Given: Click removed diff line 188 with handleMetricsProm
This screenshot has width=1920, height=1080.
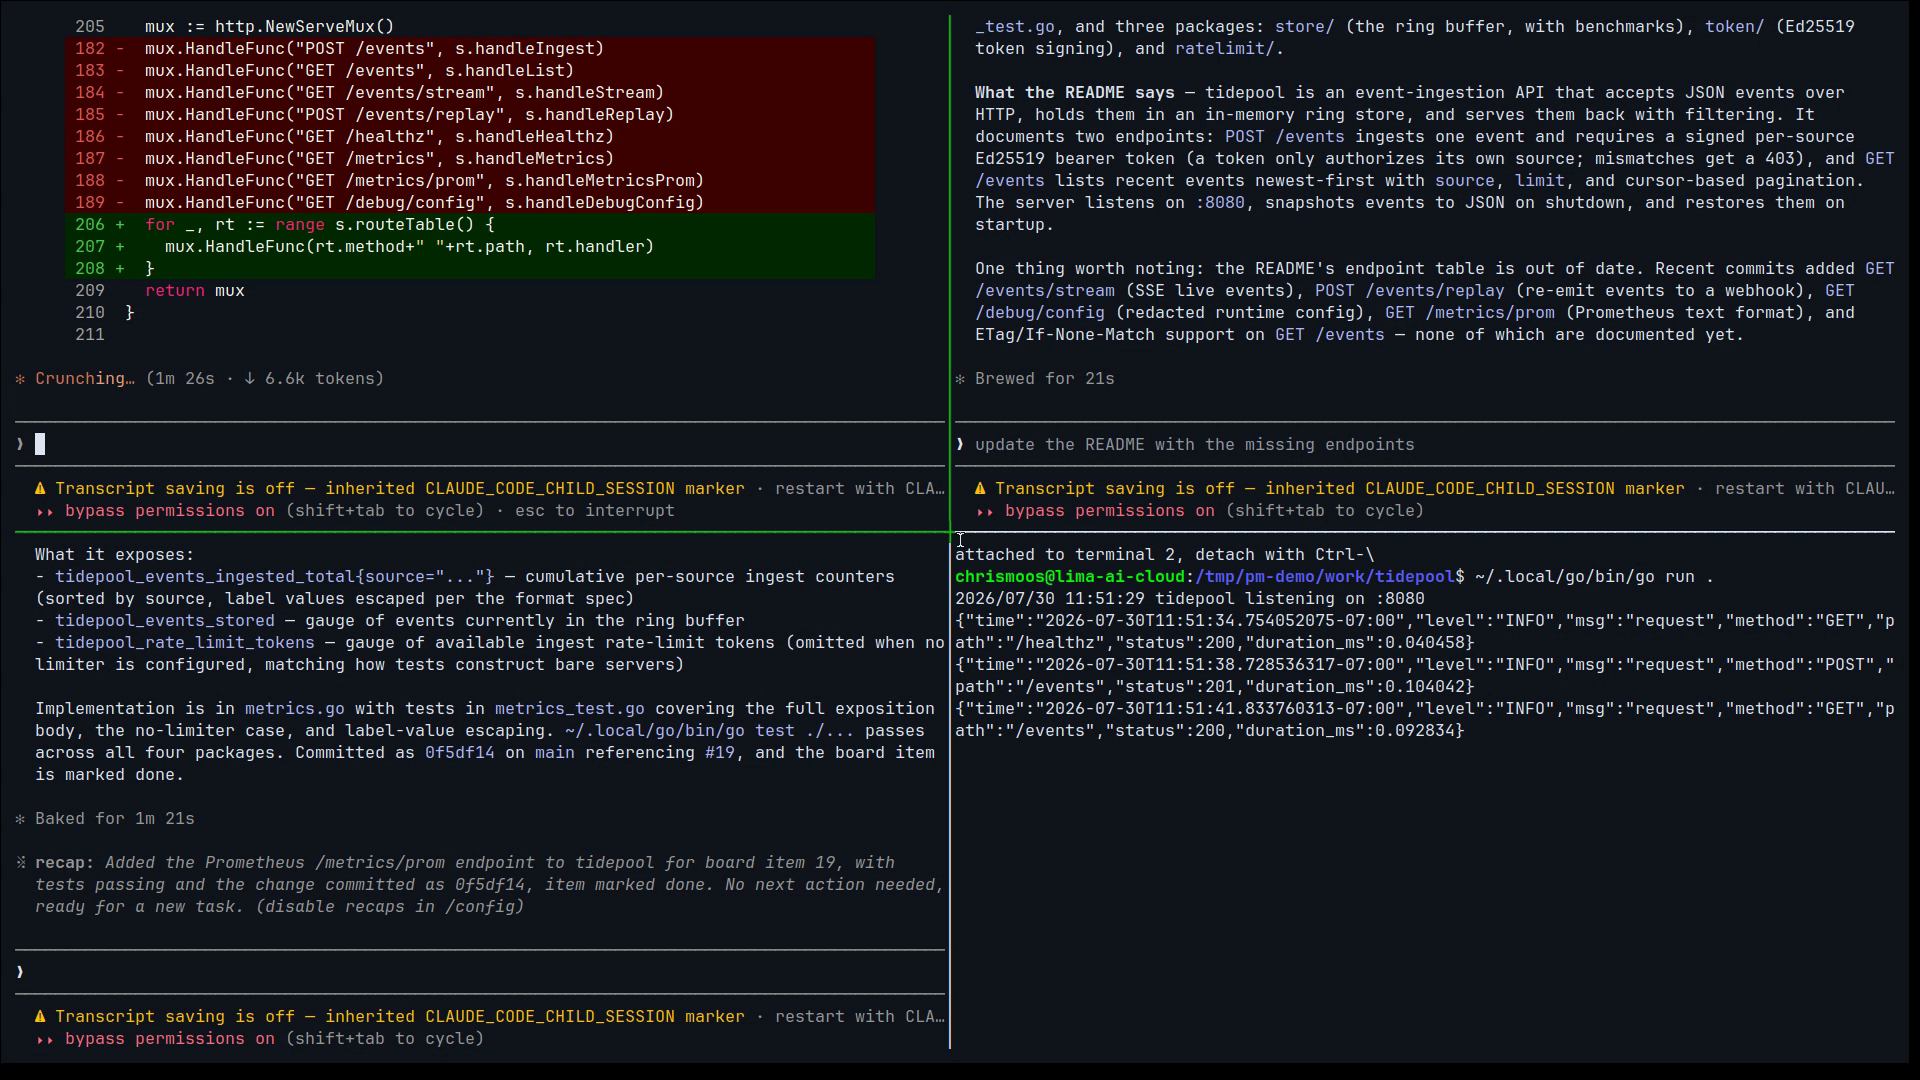Looking at the screenshot, I should click(x=470, y=181).
